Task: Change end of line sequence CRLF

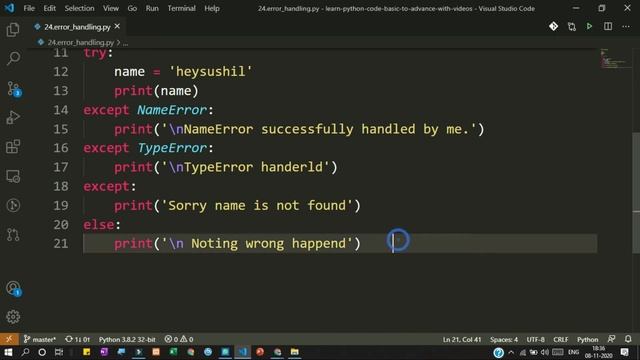Action: point(561,340)
